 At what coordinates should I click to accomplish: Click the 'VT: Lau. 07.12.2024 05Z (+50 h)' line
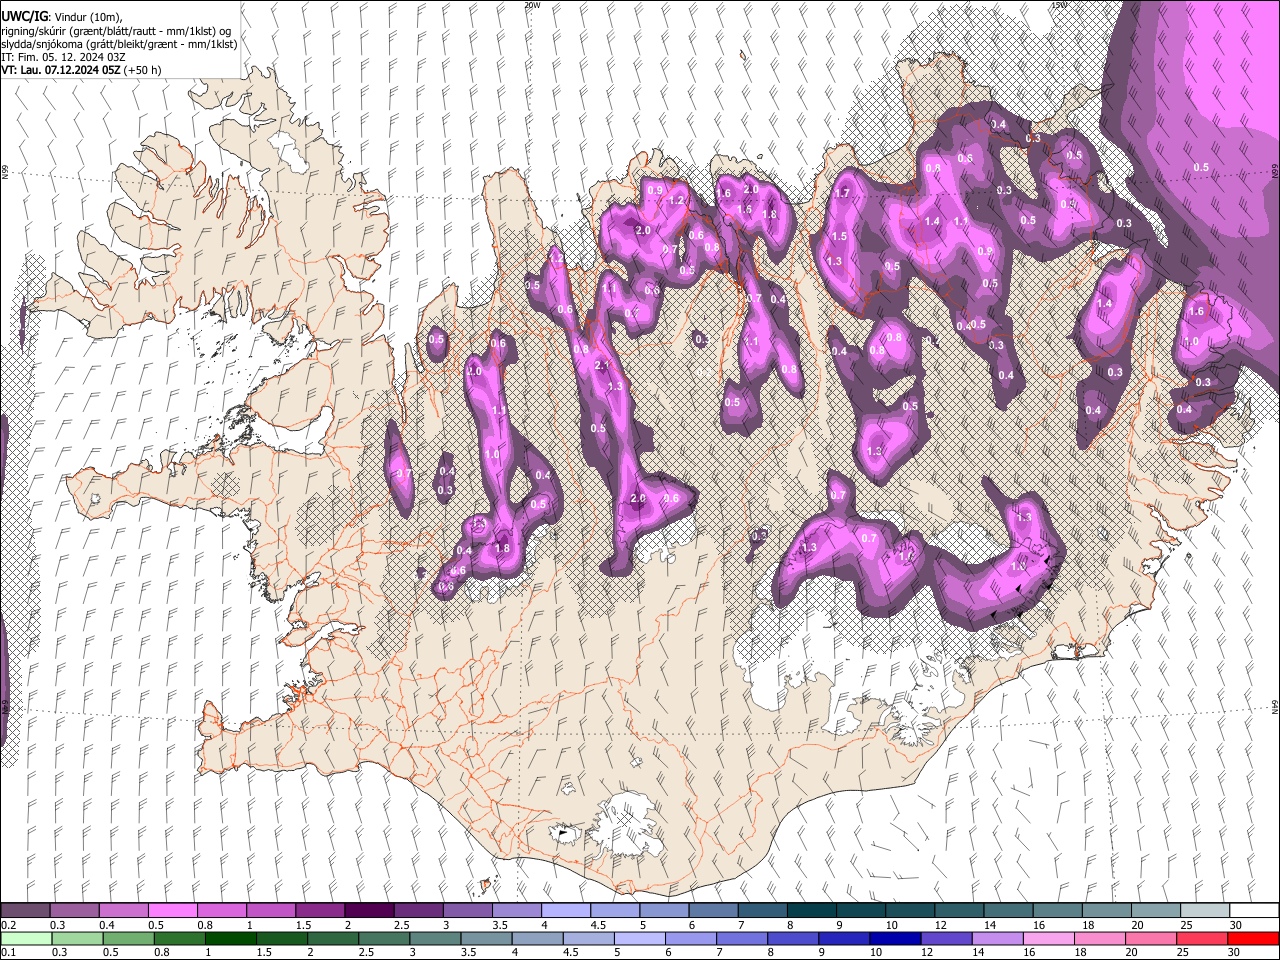(81, 70)
